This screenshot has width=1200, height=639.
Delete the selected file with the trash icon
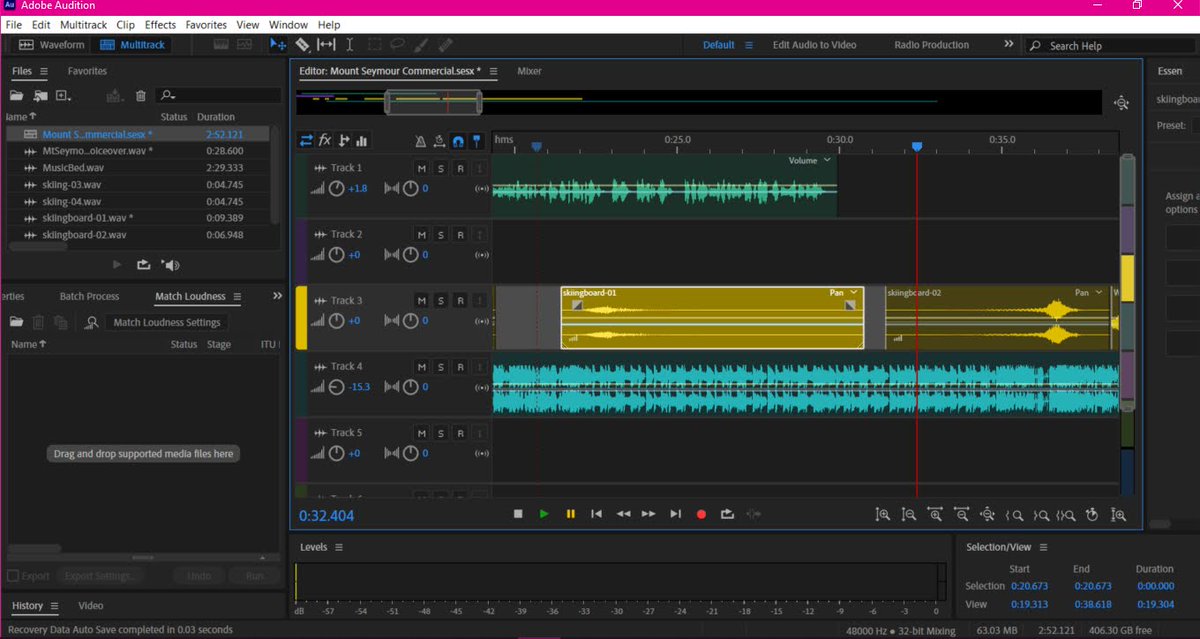coord(141,95)
